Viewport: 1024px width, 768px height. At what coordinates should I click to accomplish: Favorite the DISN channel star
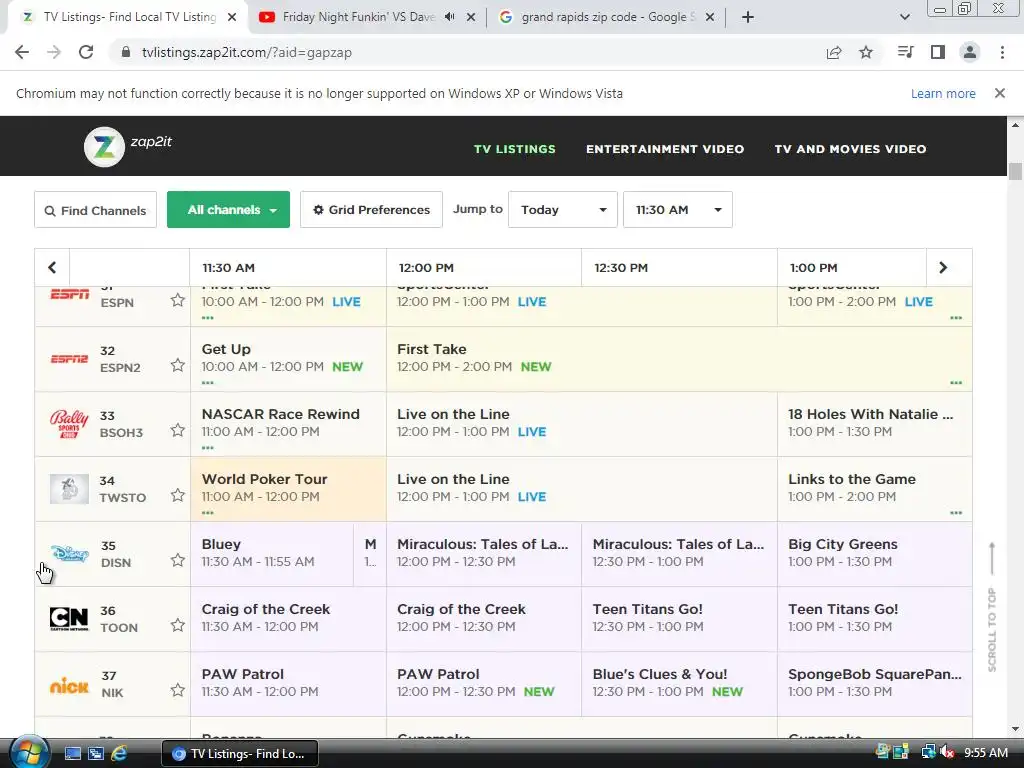pos(178,560)
